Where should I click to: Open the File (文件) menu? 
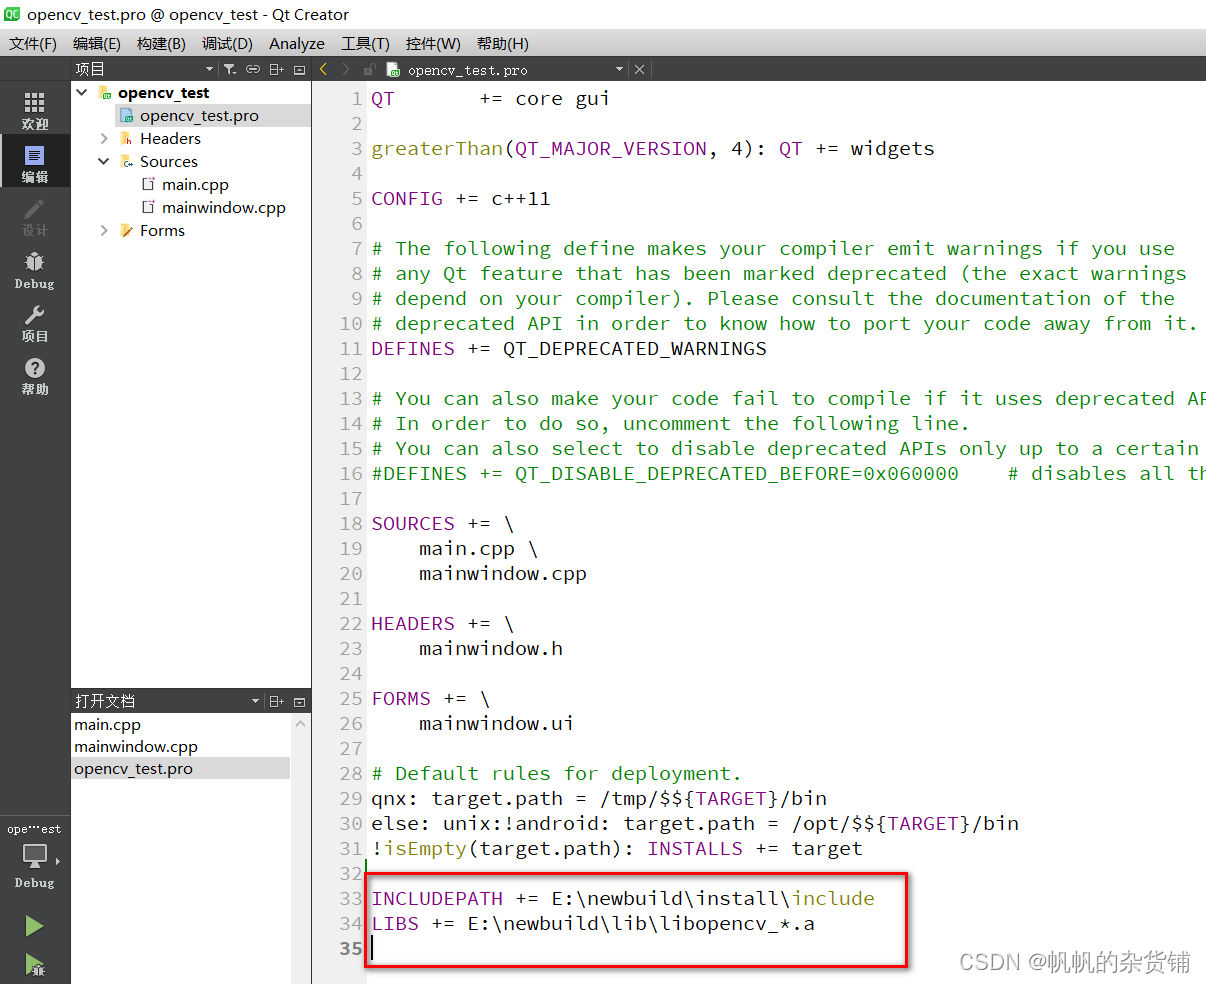(33, 43)
